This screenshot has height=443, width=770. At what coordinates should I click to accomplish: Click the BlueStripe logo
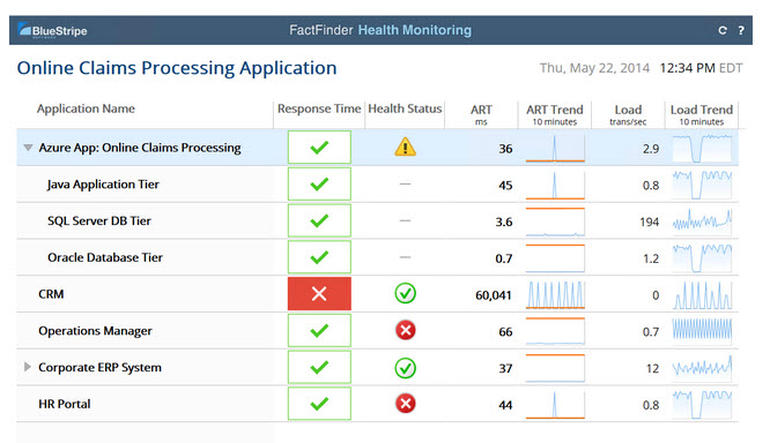pos(53,30)
